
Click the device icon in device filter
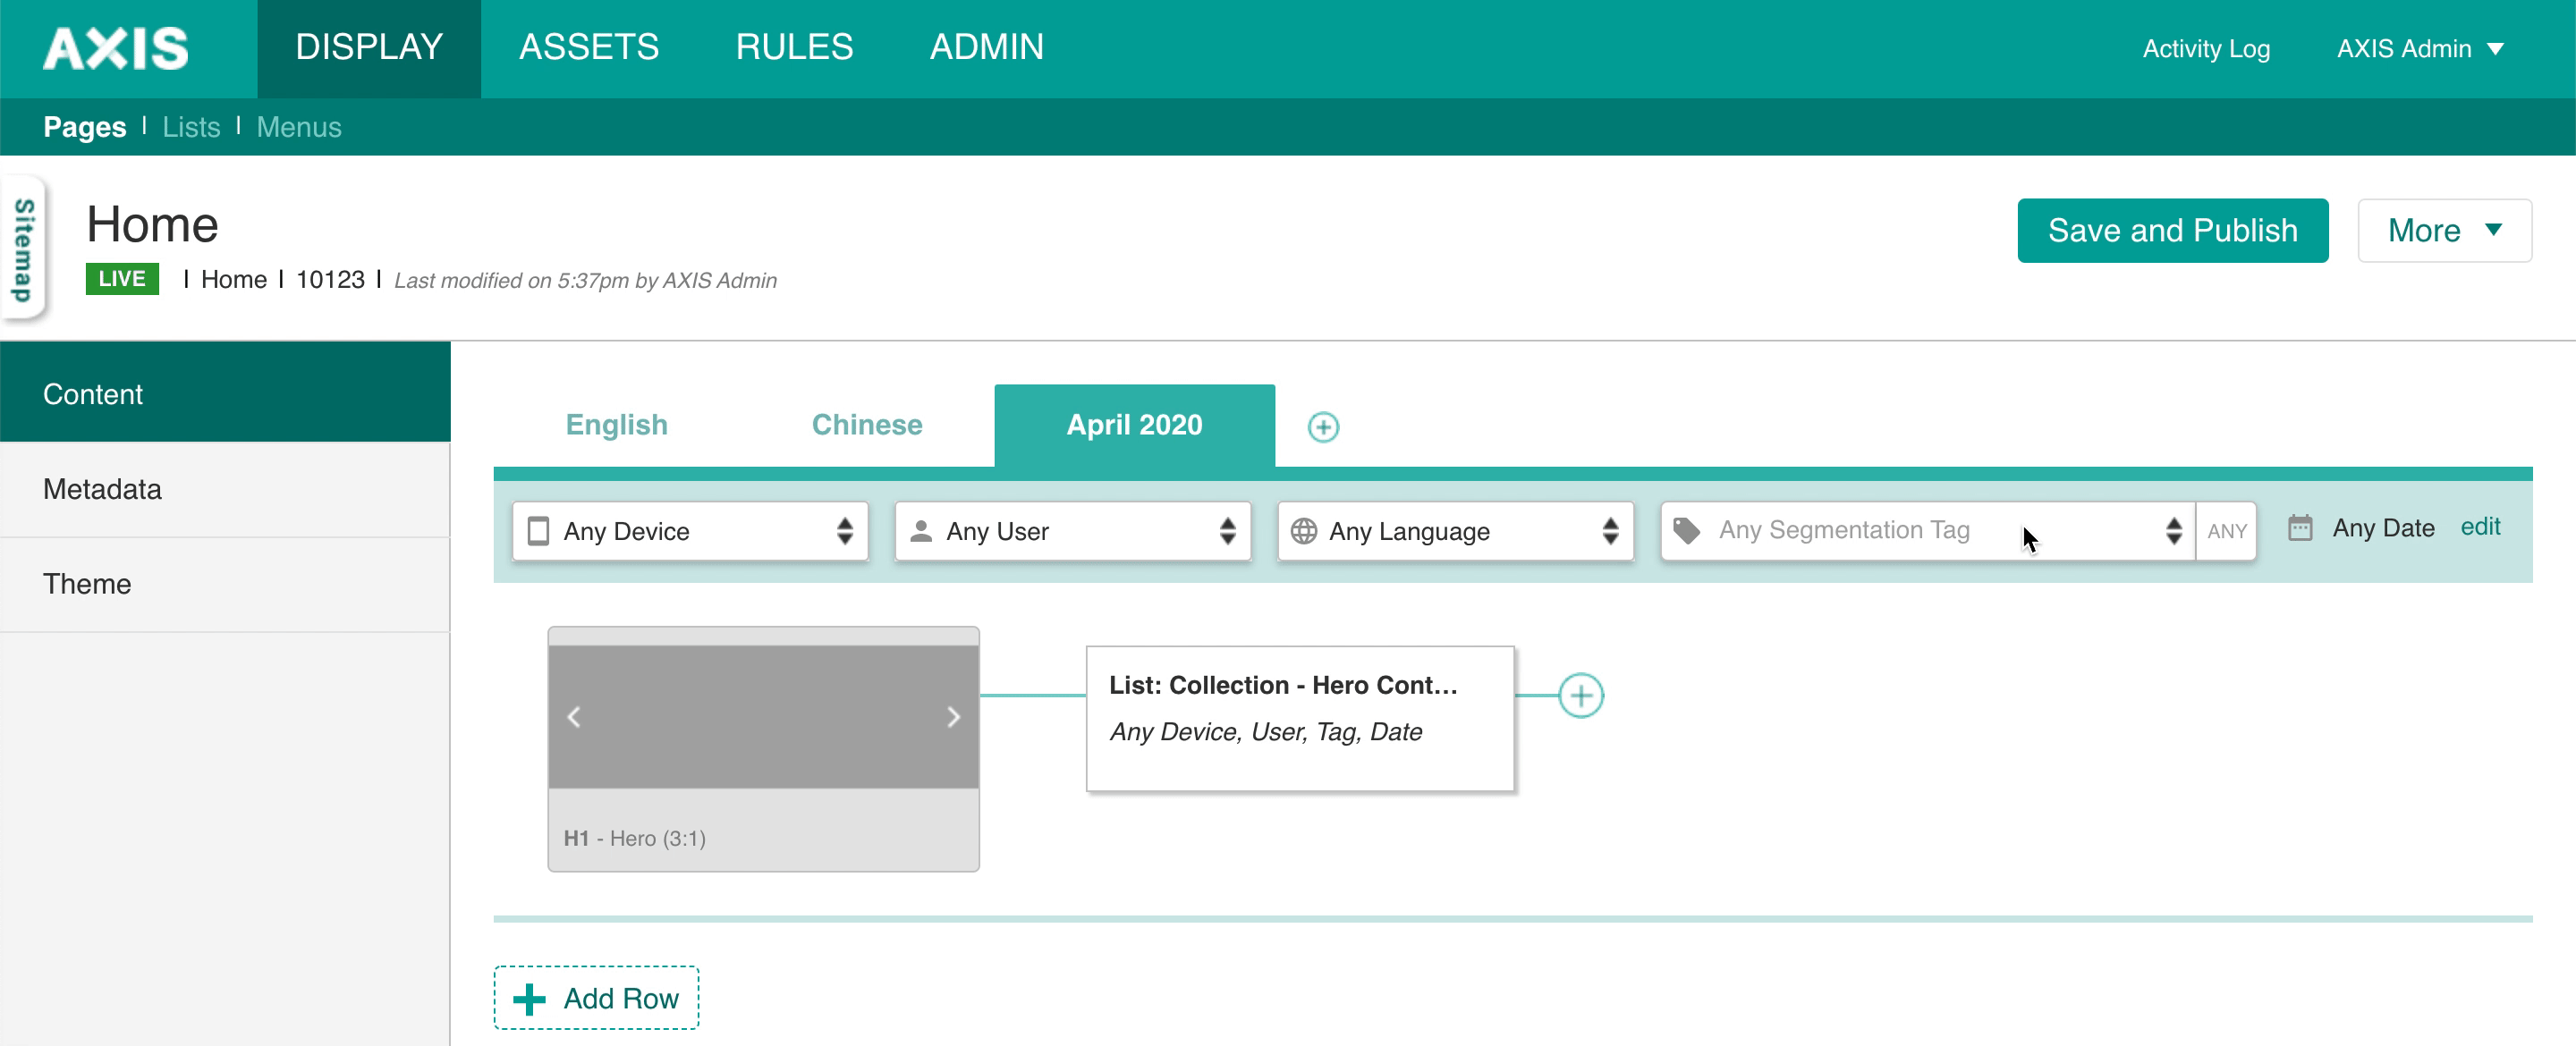pos(538,531)
